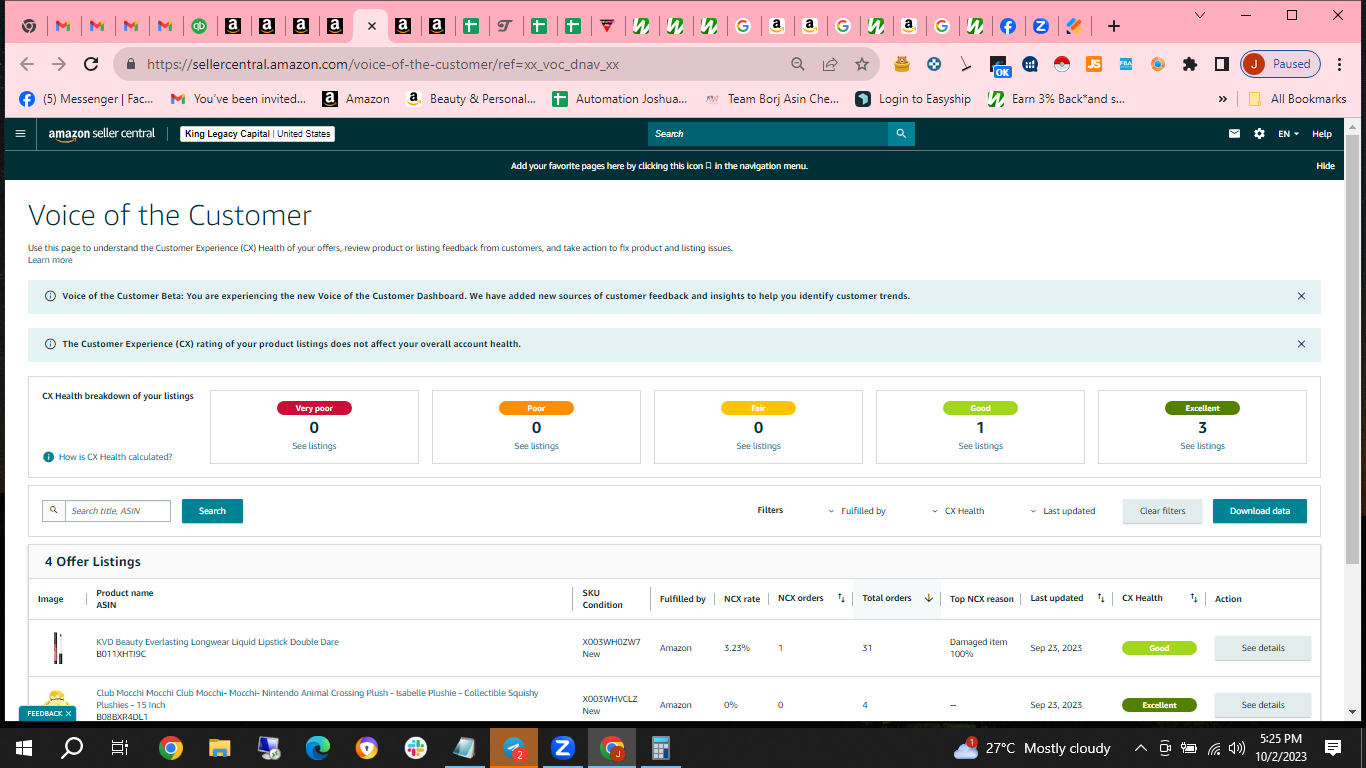Click the Help link in header

1322,133
